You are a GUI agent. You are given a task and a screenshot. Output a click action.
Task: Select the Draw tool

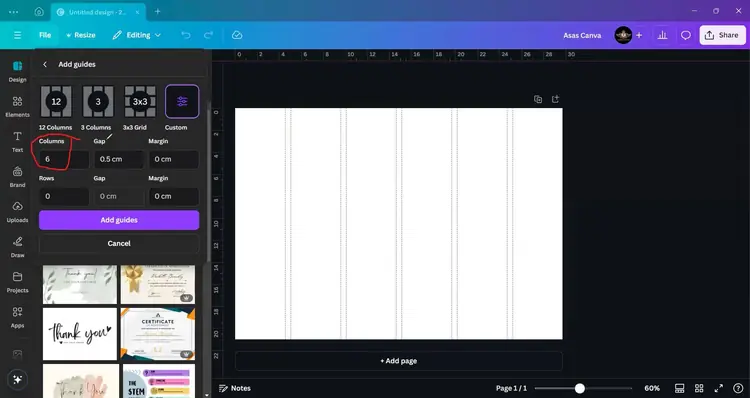point(17,247)
